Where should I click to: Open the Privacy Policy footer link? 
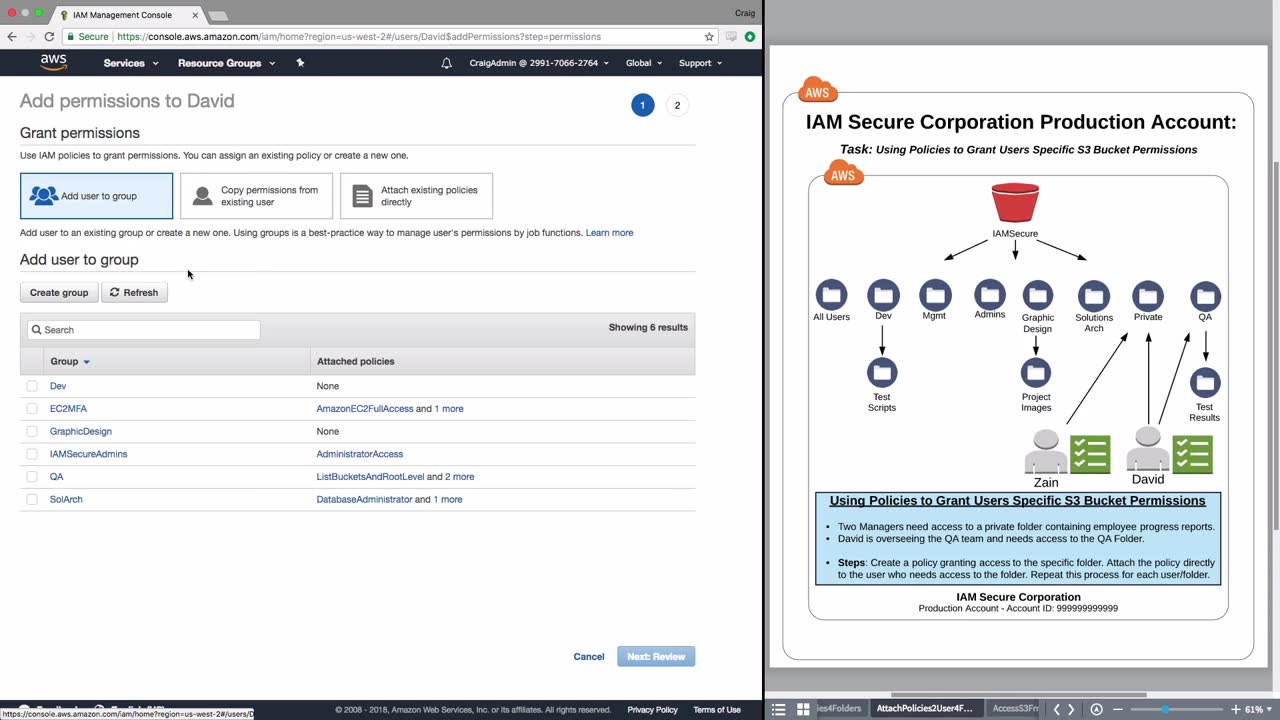(653, 710)
